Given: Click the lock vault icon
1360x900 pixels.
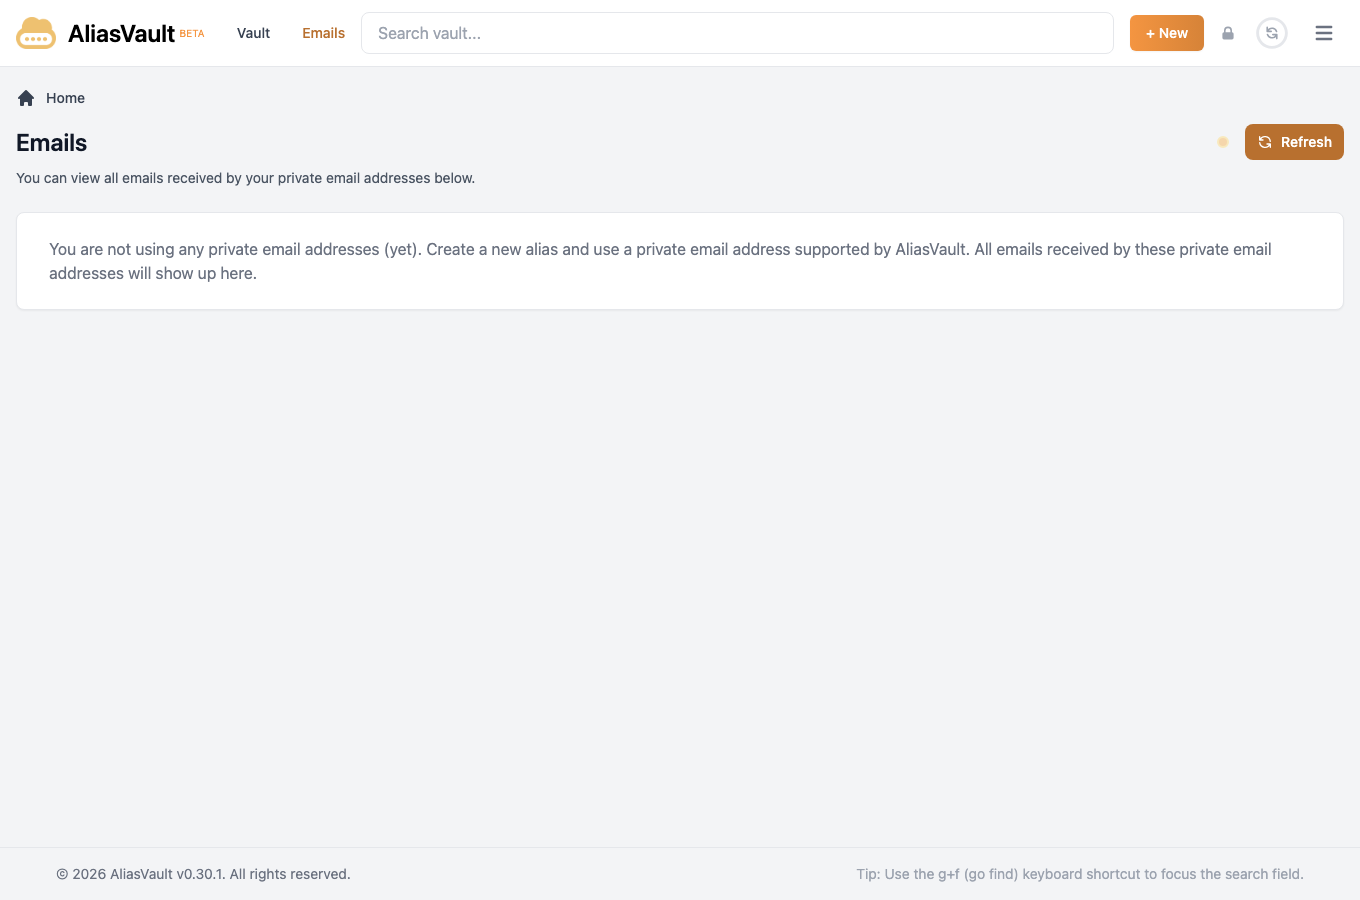Looking at the screenshot, I should tap(1228, 33).
